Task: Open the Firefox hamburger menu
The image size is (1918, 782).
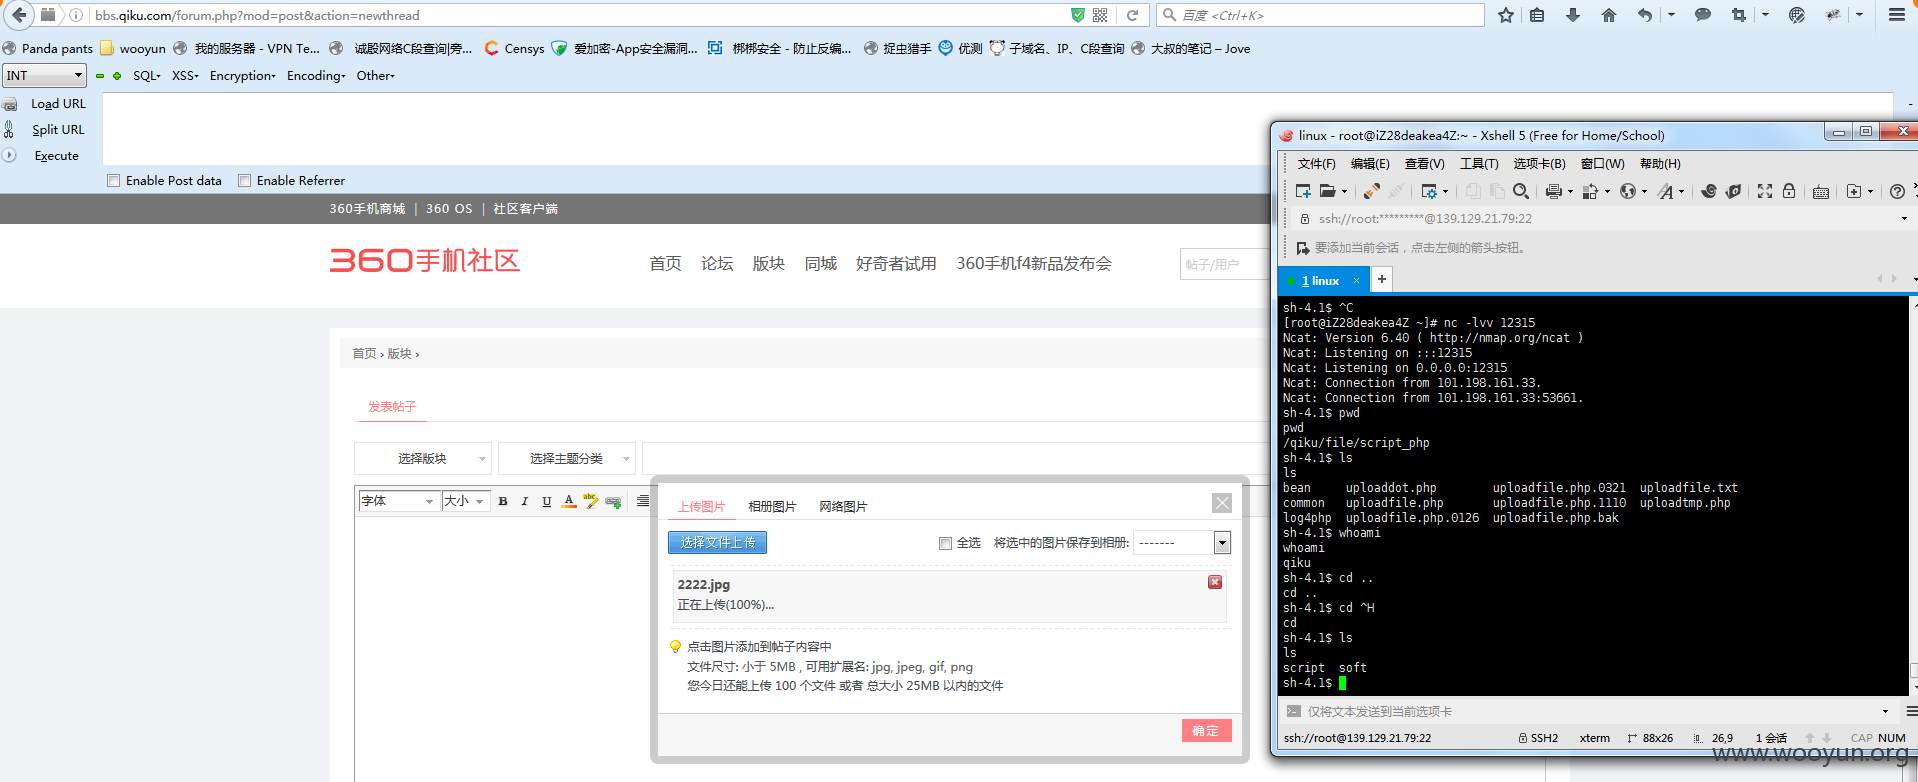Action: coord(1896,15)
